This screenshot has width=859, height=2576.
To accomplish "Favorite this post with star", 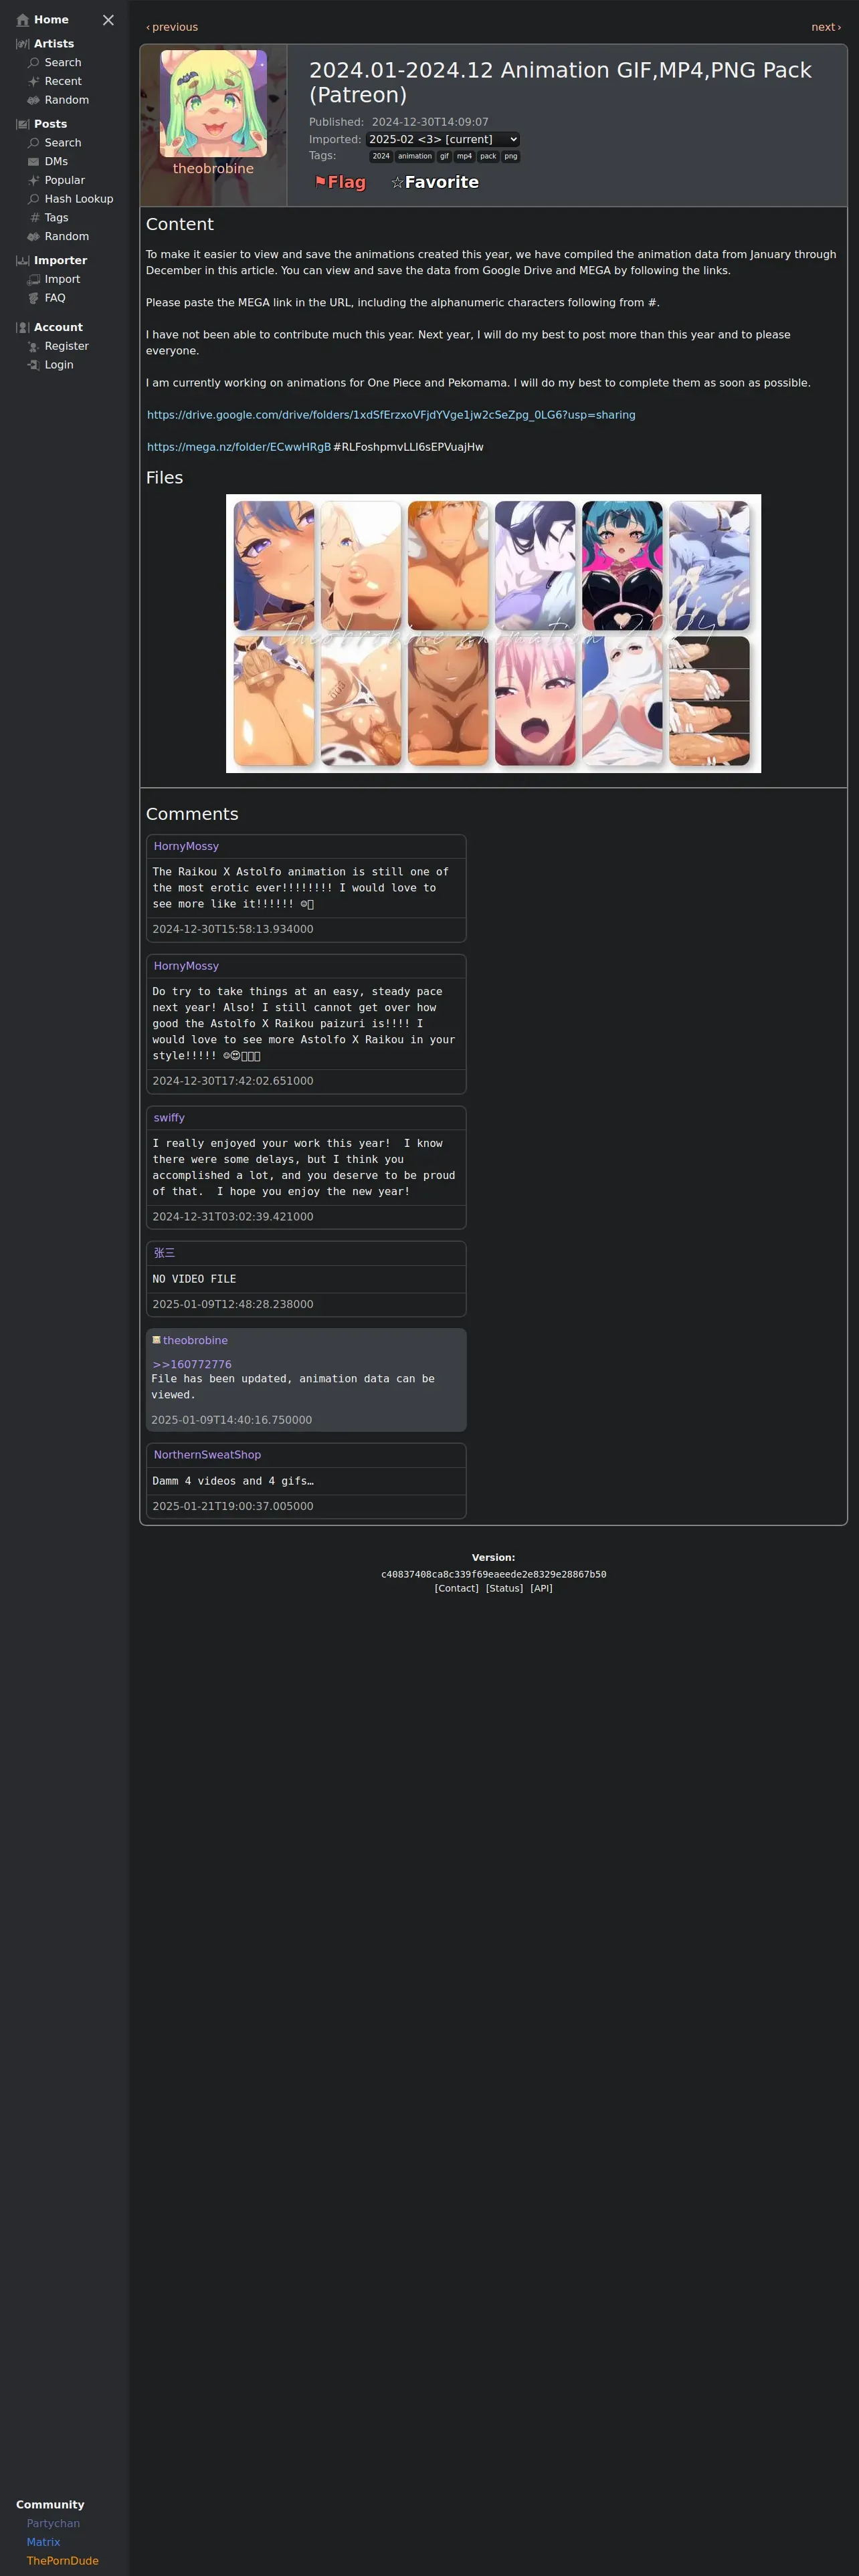I will pos(435,182).
